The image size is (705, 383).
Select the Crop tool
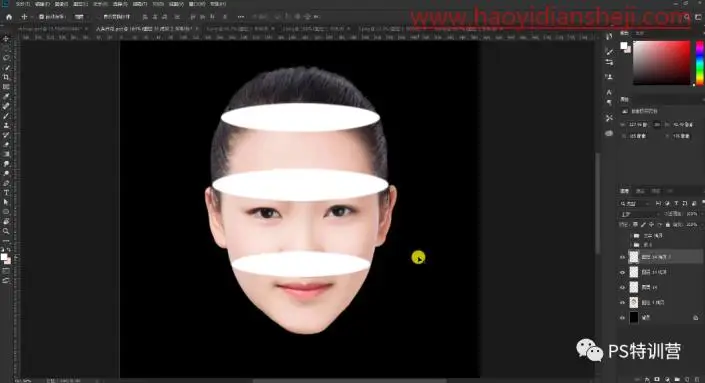pos(6,77)
